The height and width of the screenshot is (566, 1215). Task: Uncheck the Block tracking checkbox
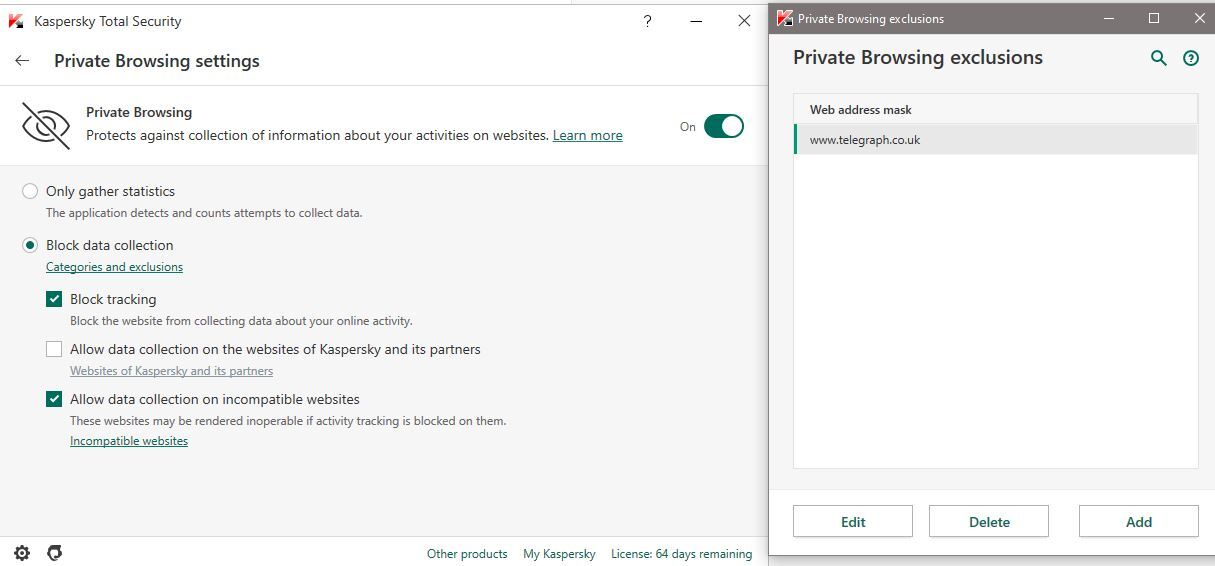click(54, 299)
